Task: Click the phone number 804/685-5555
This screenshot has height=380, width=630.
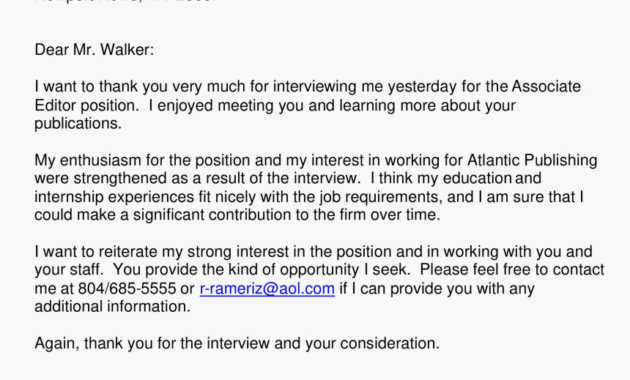Action: pos(127,288)
